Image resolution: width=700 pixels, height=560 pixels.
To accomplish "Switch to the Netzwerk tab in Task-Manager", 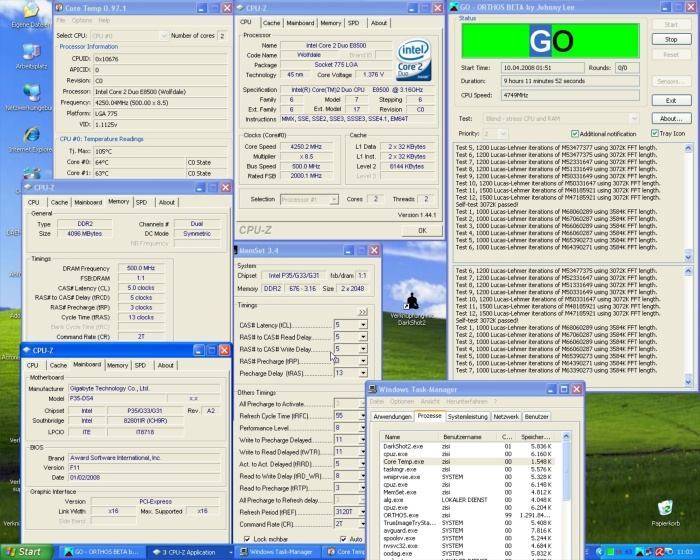I will pos(506,416).
